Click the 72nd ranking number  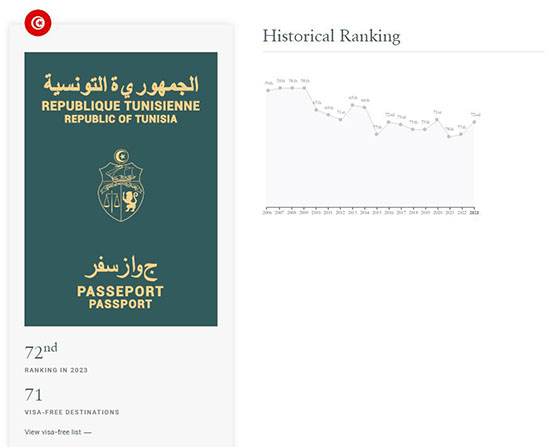41,352
